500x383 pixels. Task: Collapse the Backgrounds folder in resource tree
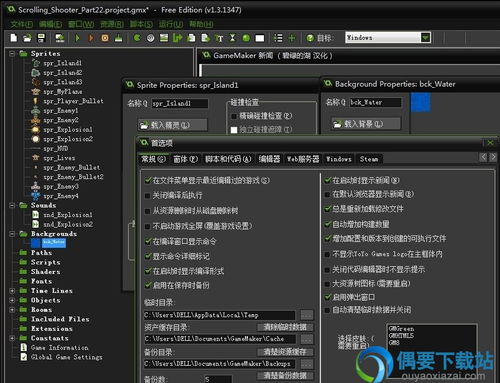click(x=12, y=234)
